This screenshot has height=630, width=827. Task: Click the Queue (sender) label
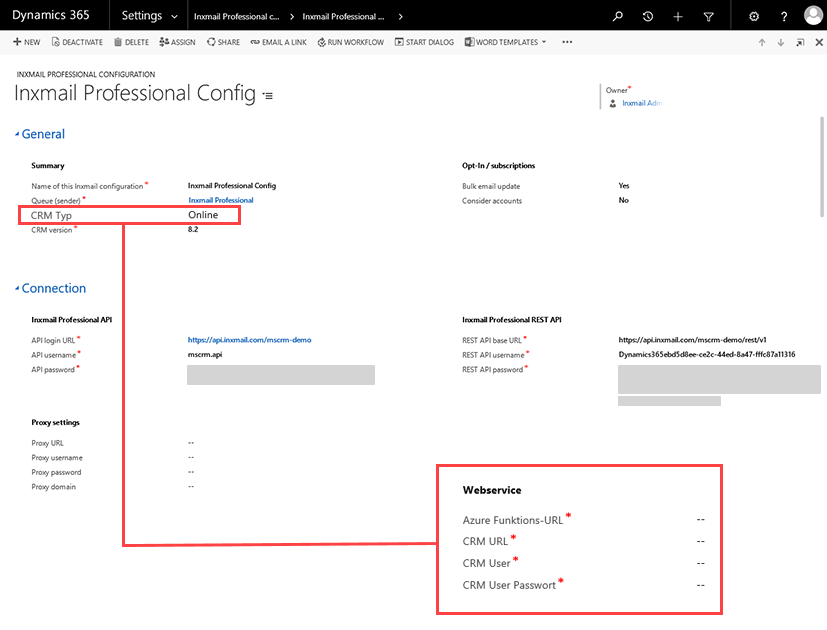[x=55, y=201]
